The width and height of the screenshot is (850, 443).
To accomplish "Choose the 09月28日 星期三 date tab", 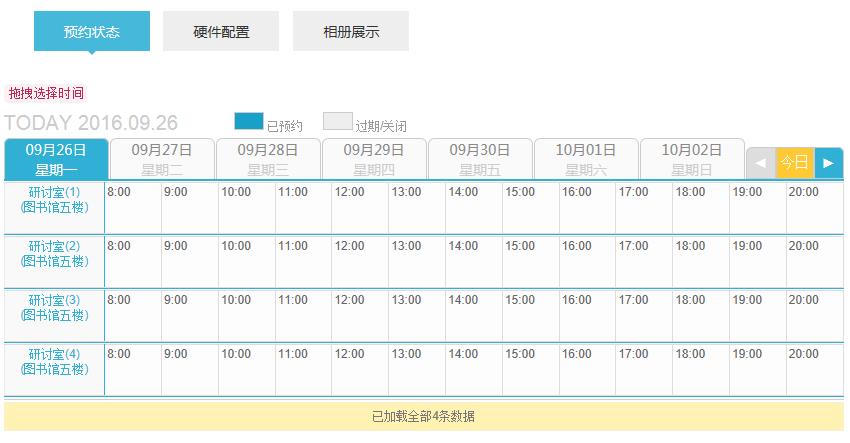I will coord(268,159).
